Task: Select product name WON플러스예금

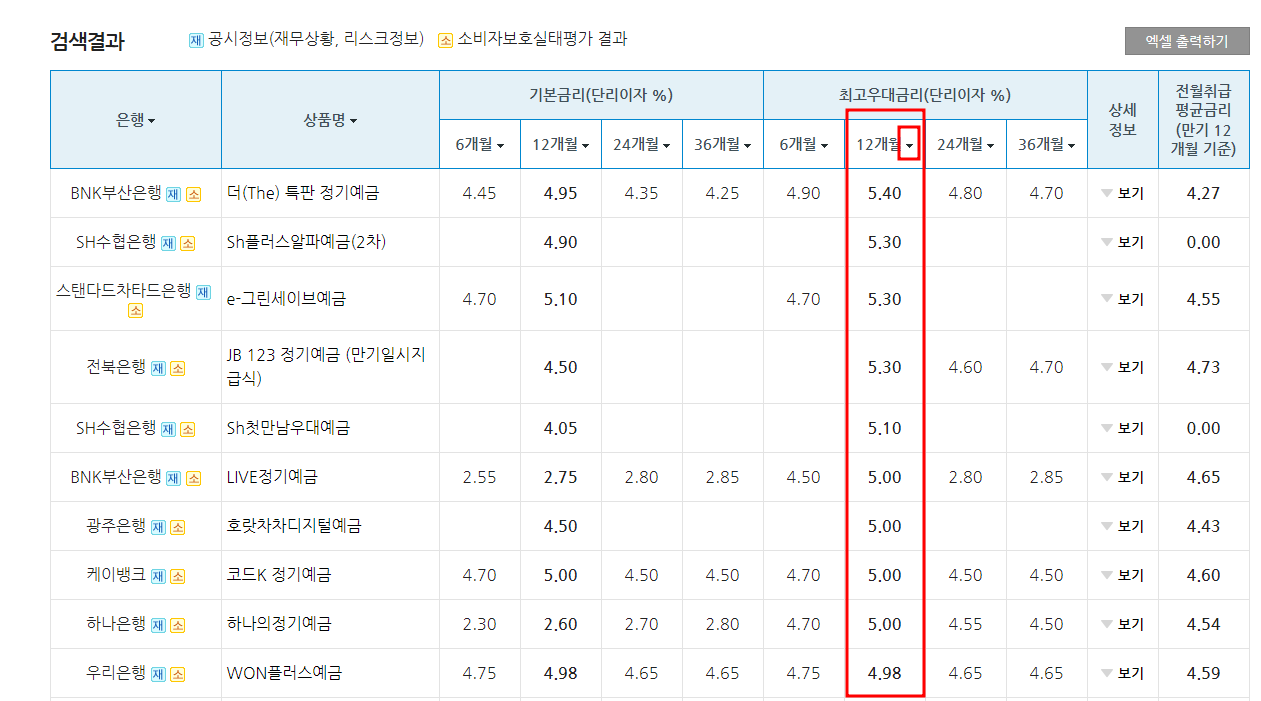Action: pos(284,674)
